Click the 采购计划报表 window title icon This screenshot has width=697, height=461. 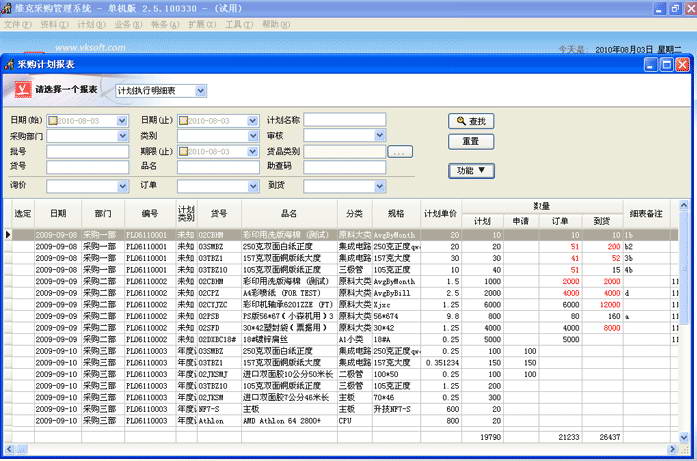tap(9, 64)
